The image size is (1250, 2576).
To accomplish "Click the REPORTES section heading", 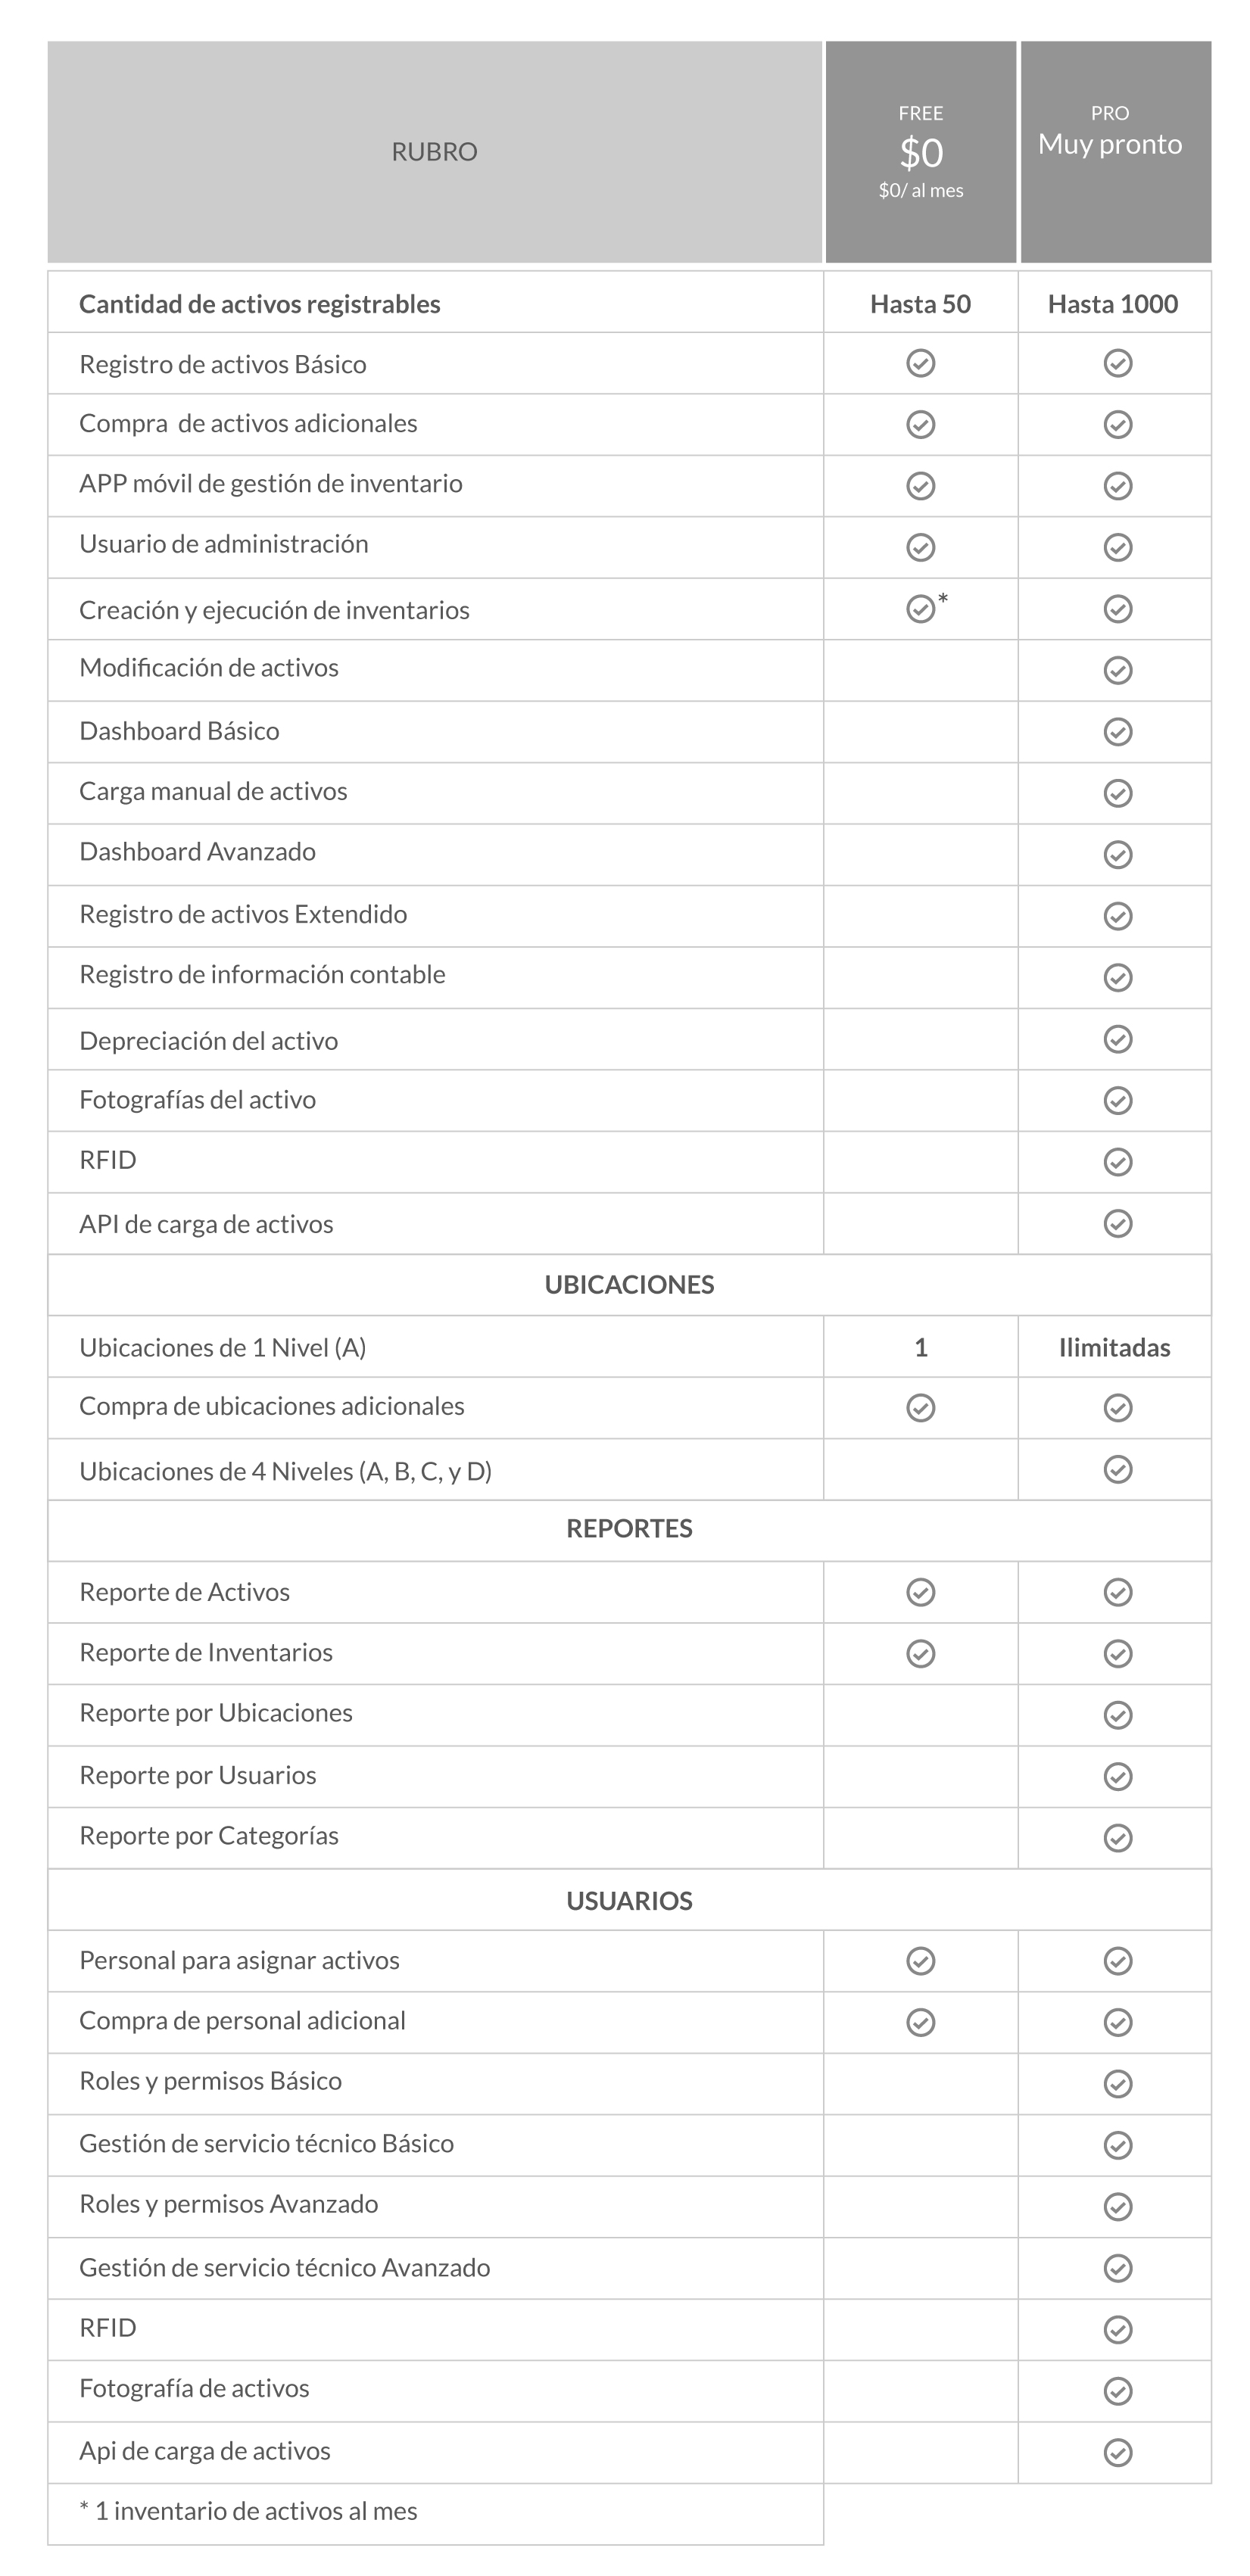I will [x=629, y=1529].
